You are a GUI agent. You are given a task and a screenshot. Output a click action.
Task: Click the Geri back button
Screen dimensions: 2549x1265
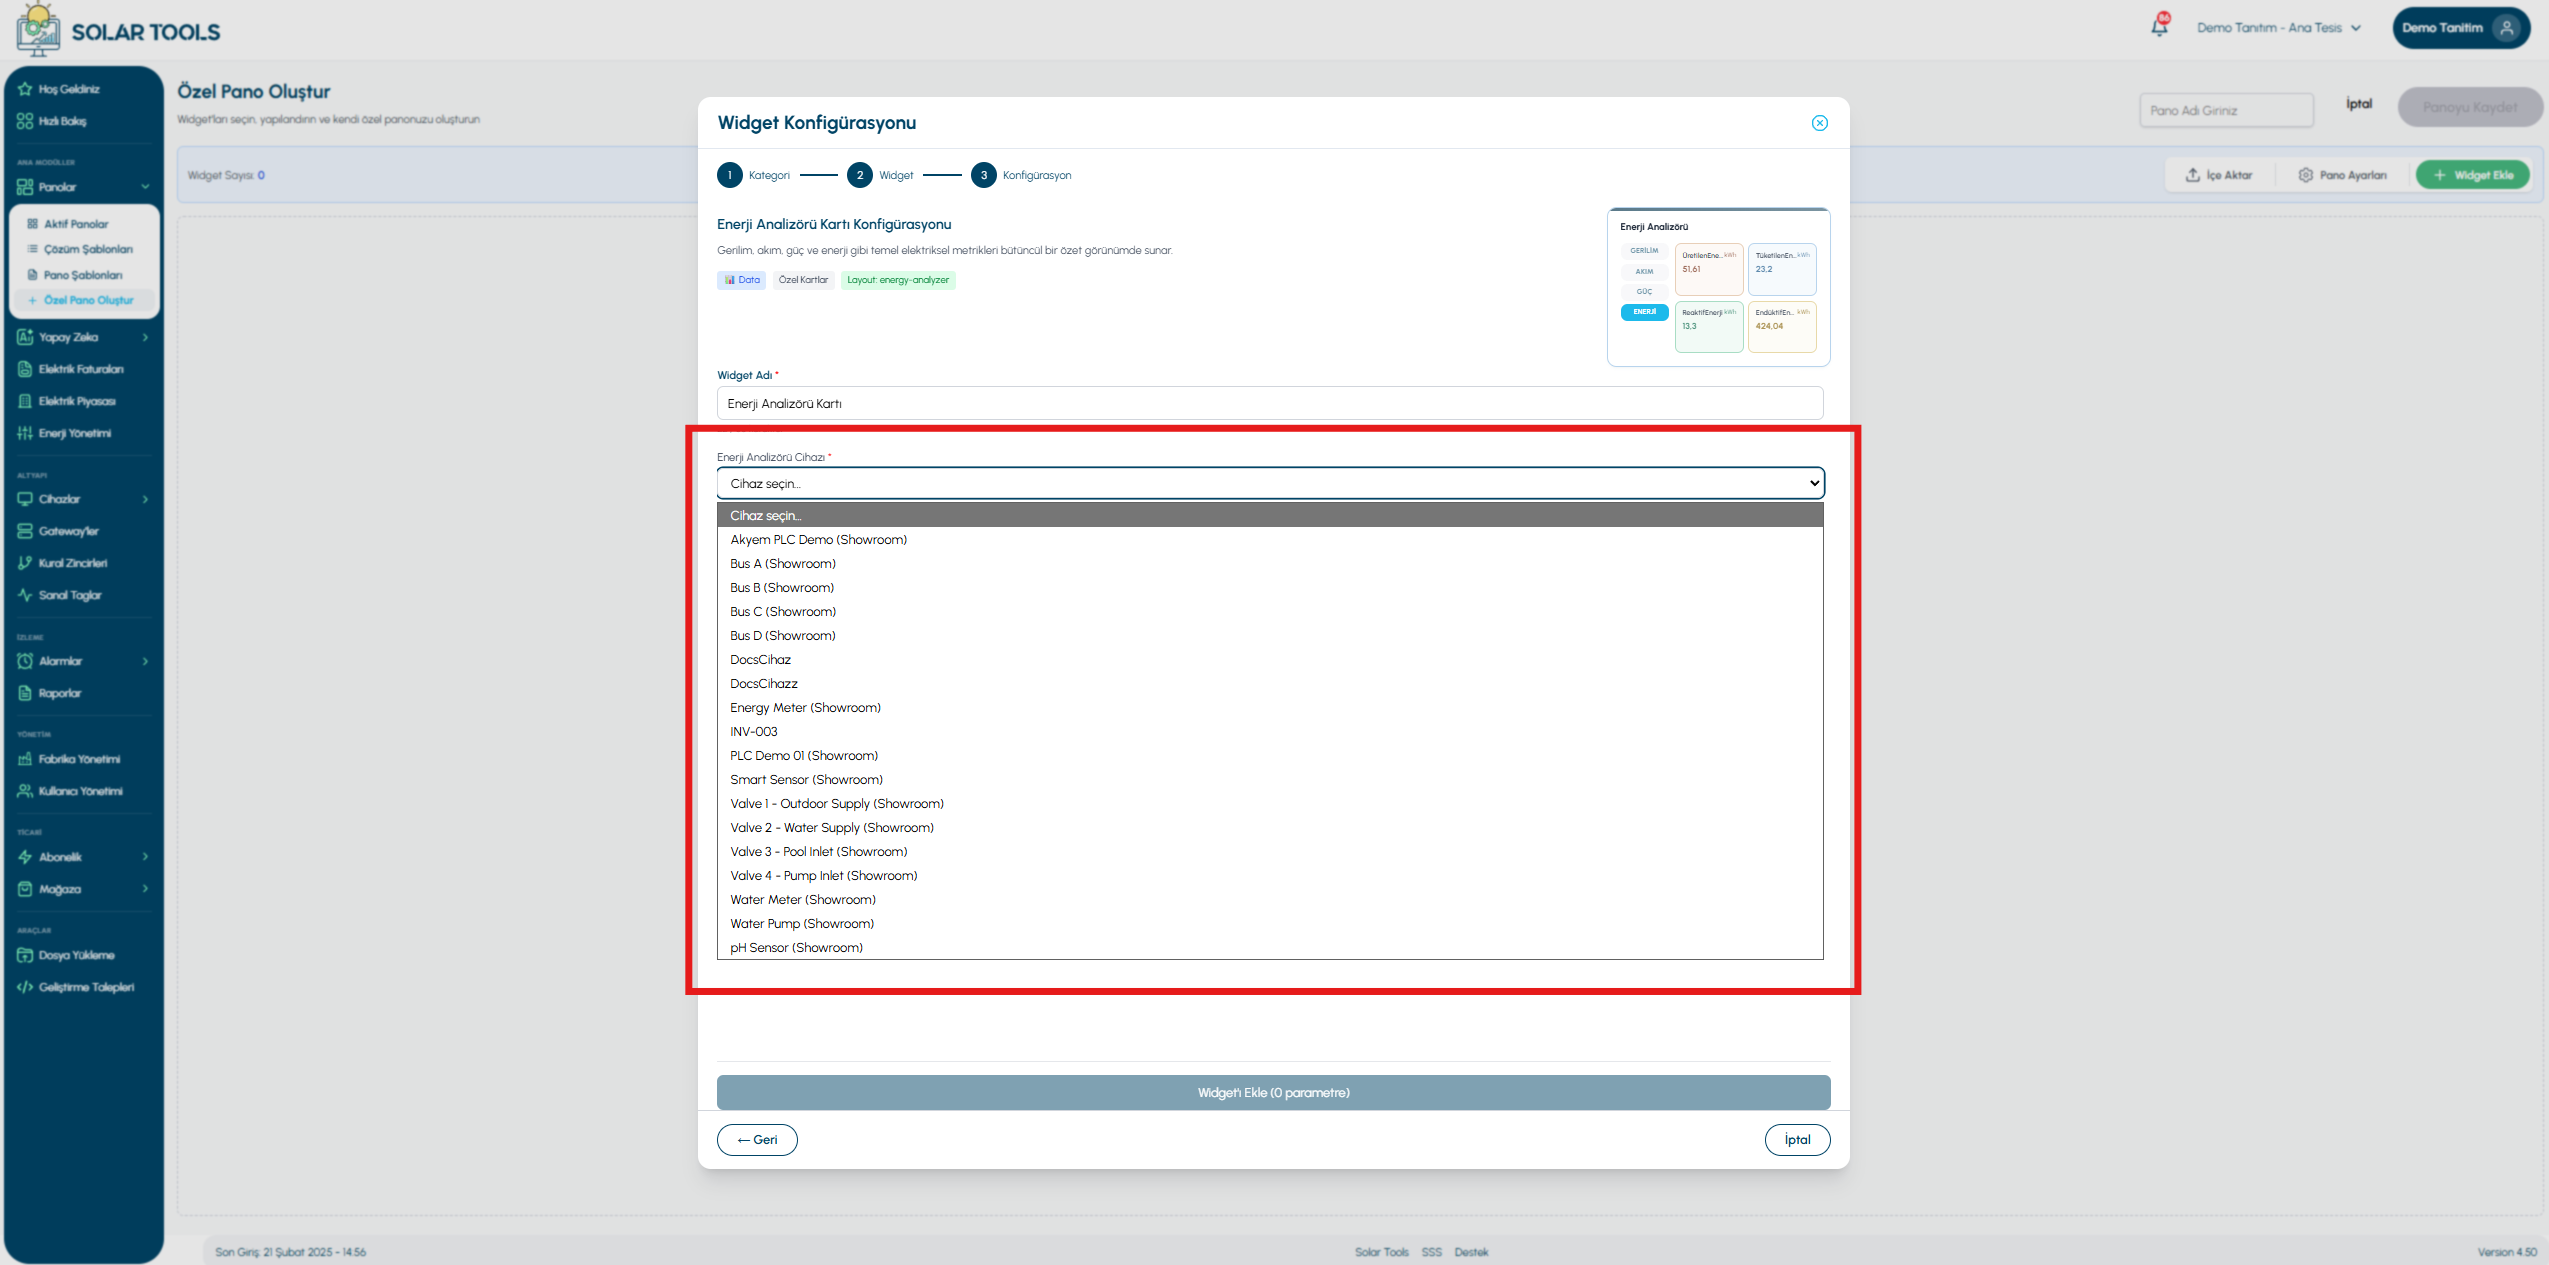click(x=757, y=1140)
